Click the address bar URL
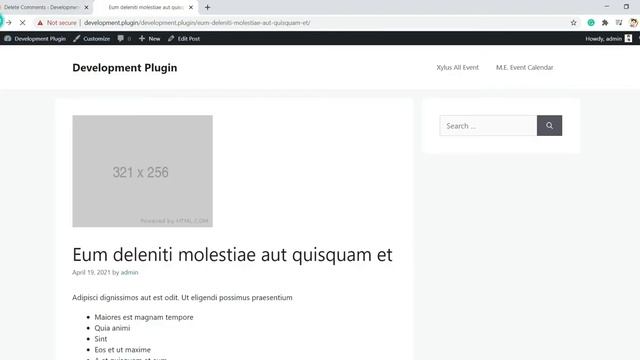The width and height of the screenshot is (640, 360). pos(197,23)
